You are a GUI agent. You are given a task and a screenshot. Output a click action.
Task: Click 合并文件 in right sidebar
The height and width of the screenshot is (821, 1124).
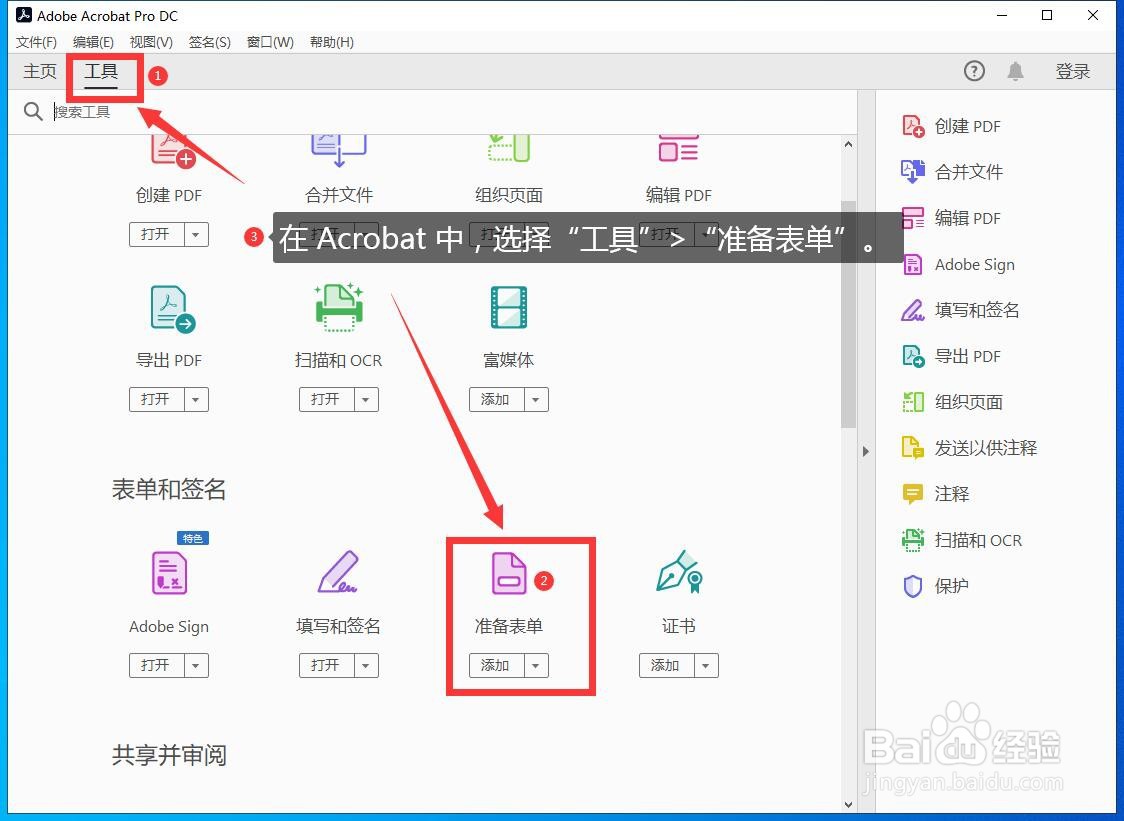click(951, 172)
